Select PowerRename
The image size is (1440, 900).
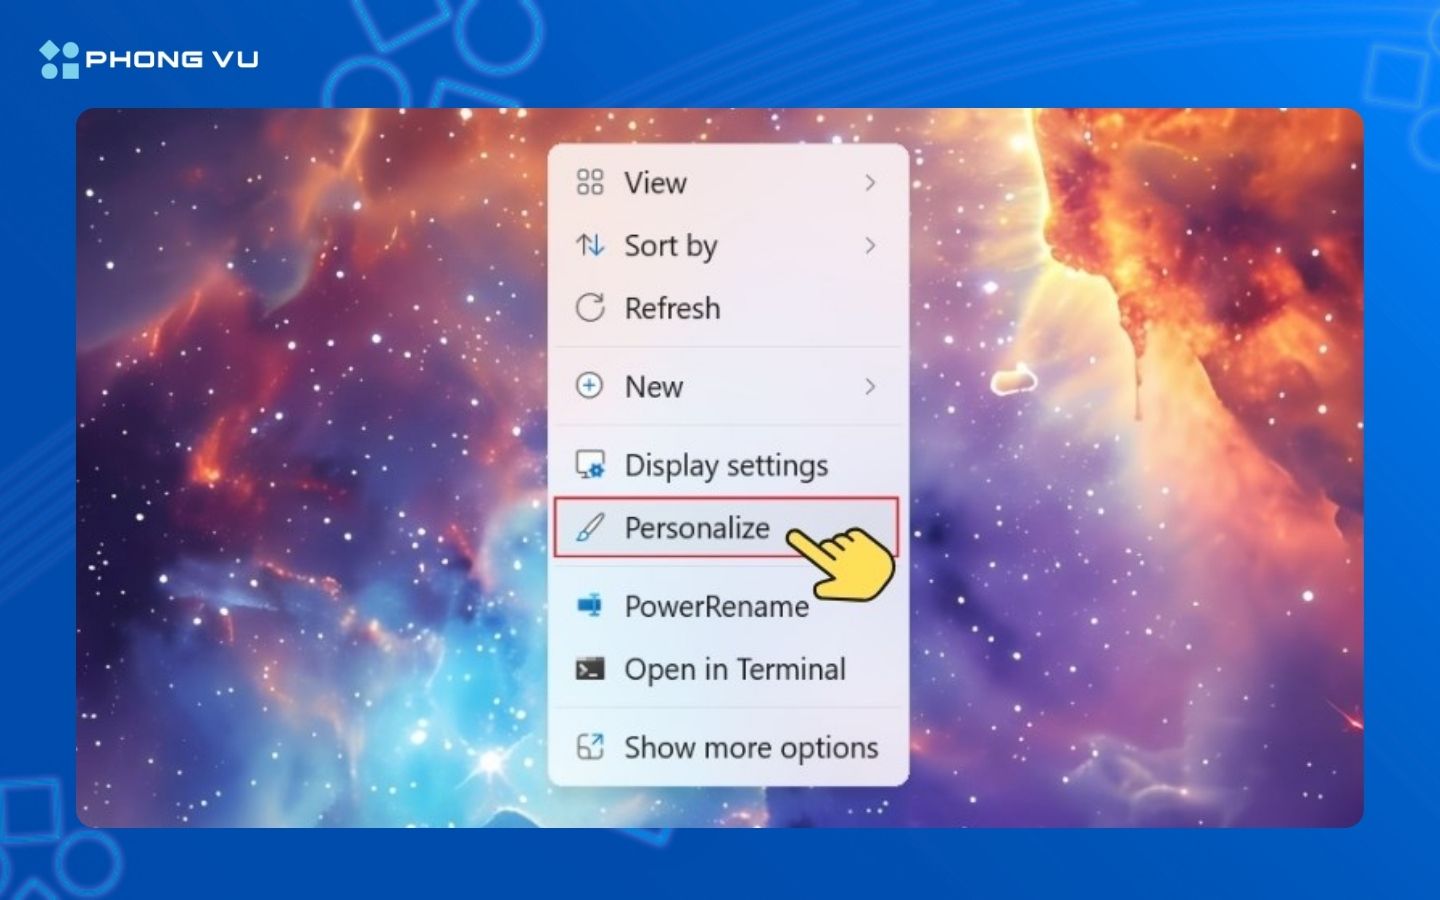(716, 606)
